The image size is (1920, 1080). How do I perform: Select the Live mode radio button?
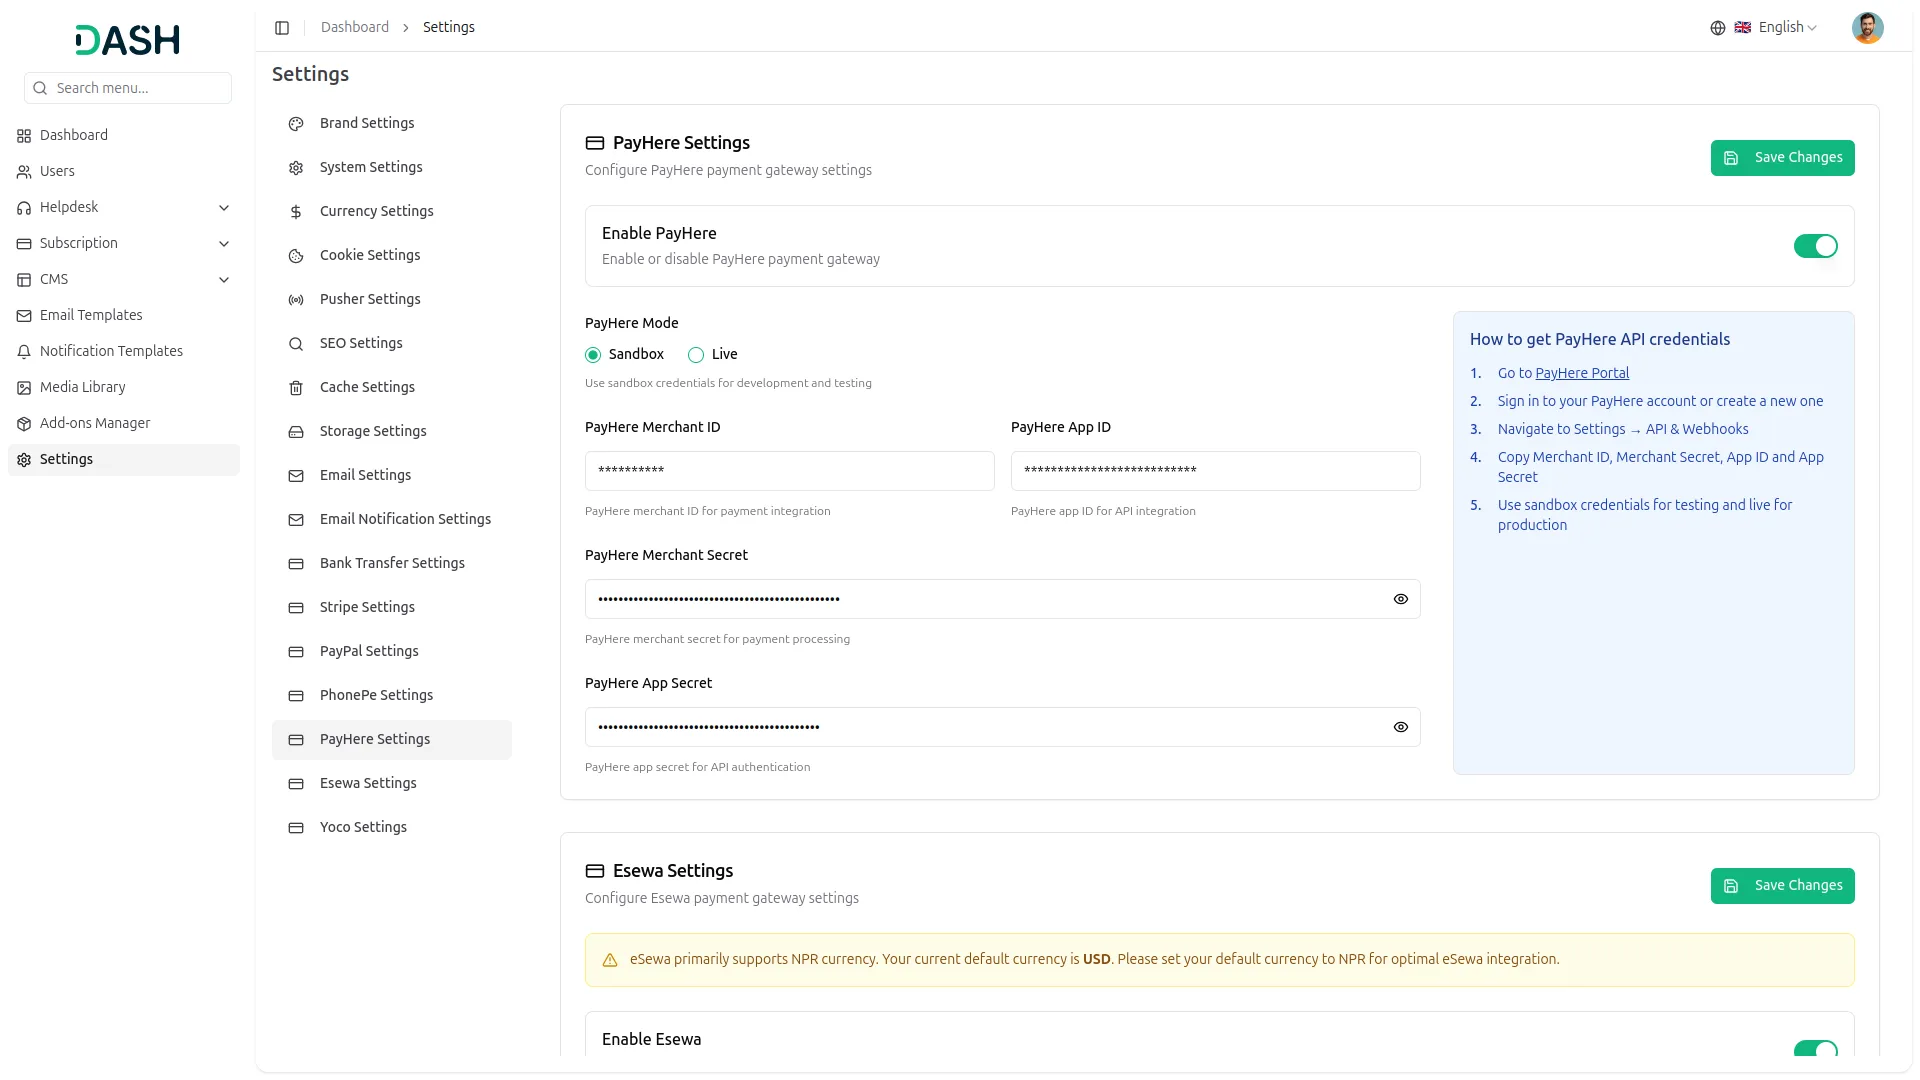tap(696, 355)
